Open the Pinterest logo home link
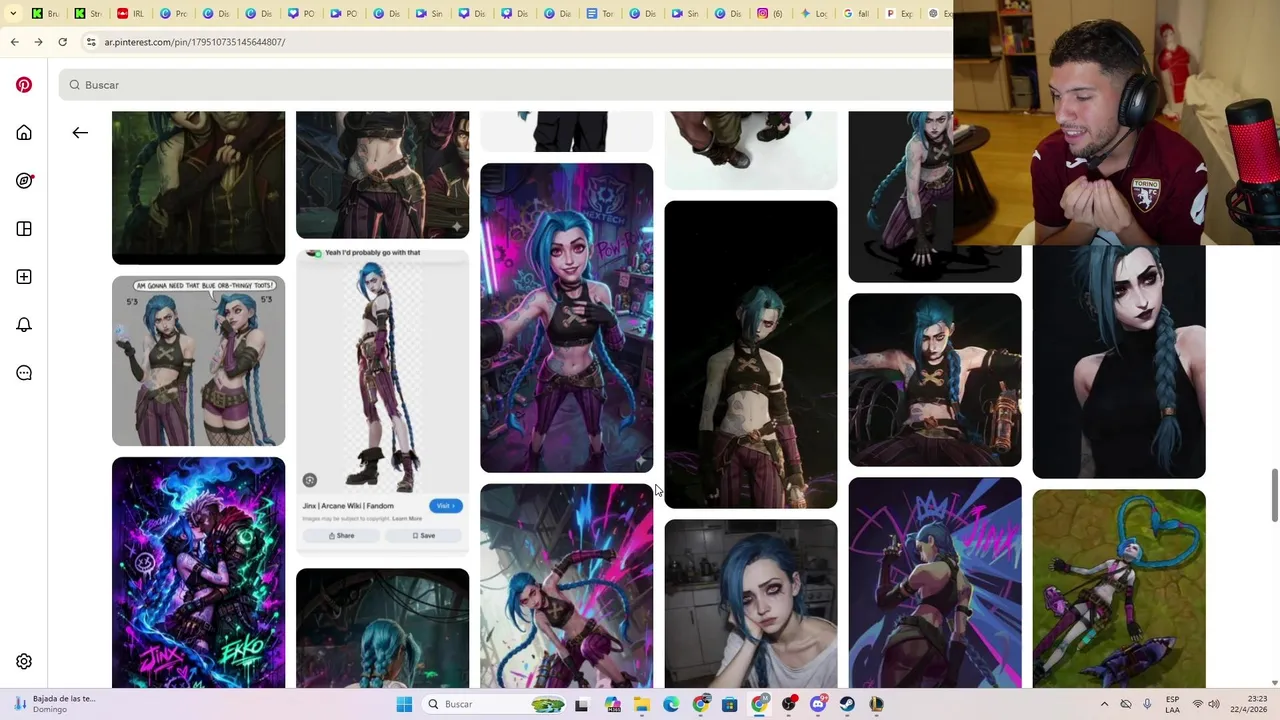The width and height of the screenshot is (1280, 720). 24,85
